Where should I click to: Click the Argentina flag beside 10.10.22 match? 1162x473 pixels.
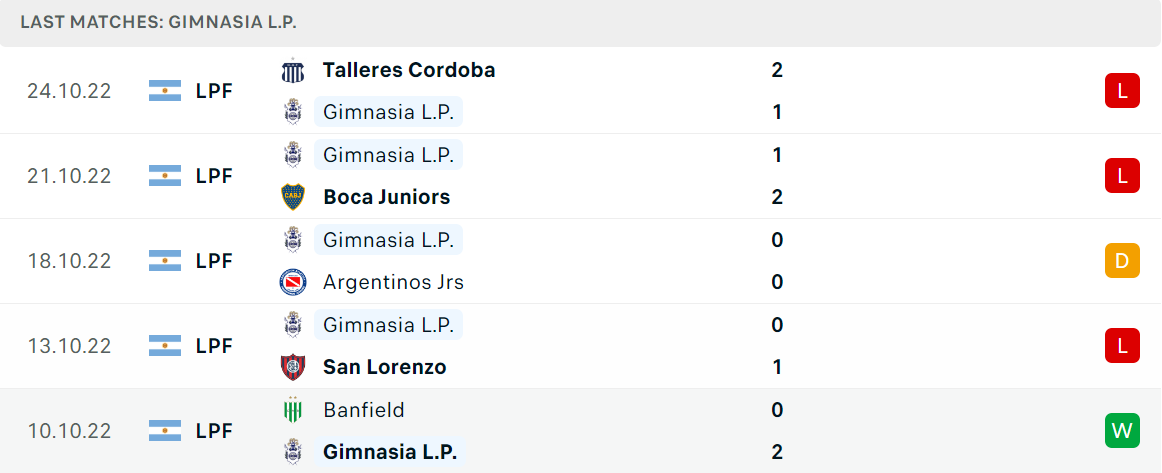click(165, 431)
